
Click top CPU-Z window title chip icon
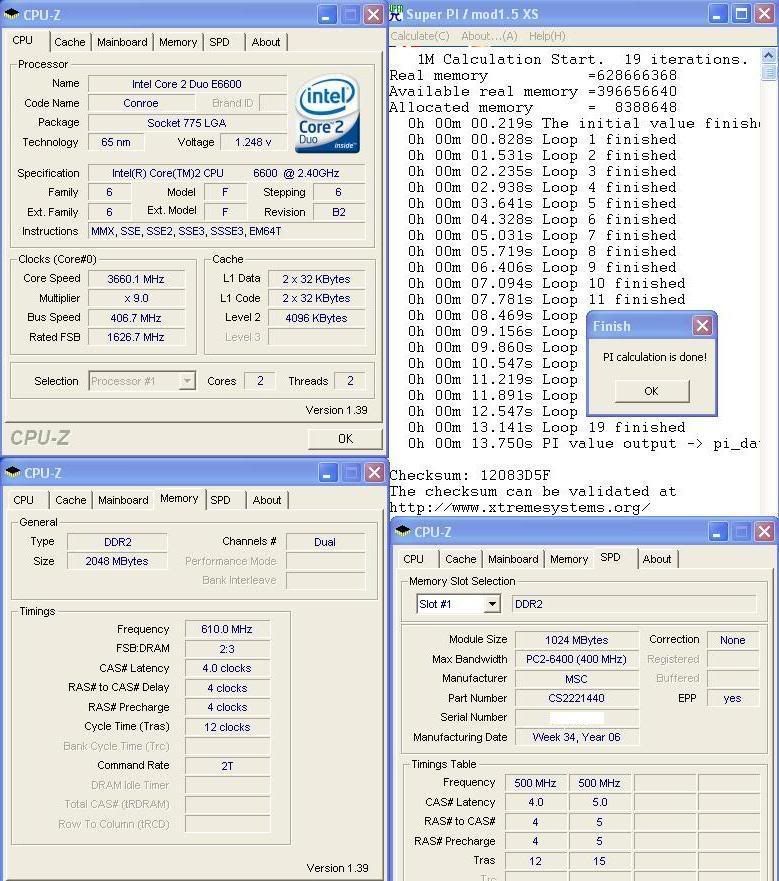(11, 14)
